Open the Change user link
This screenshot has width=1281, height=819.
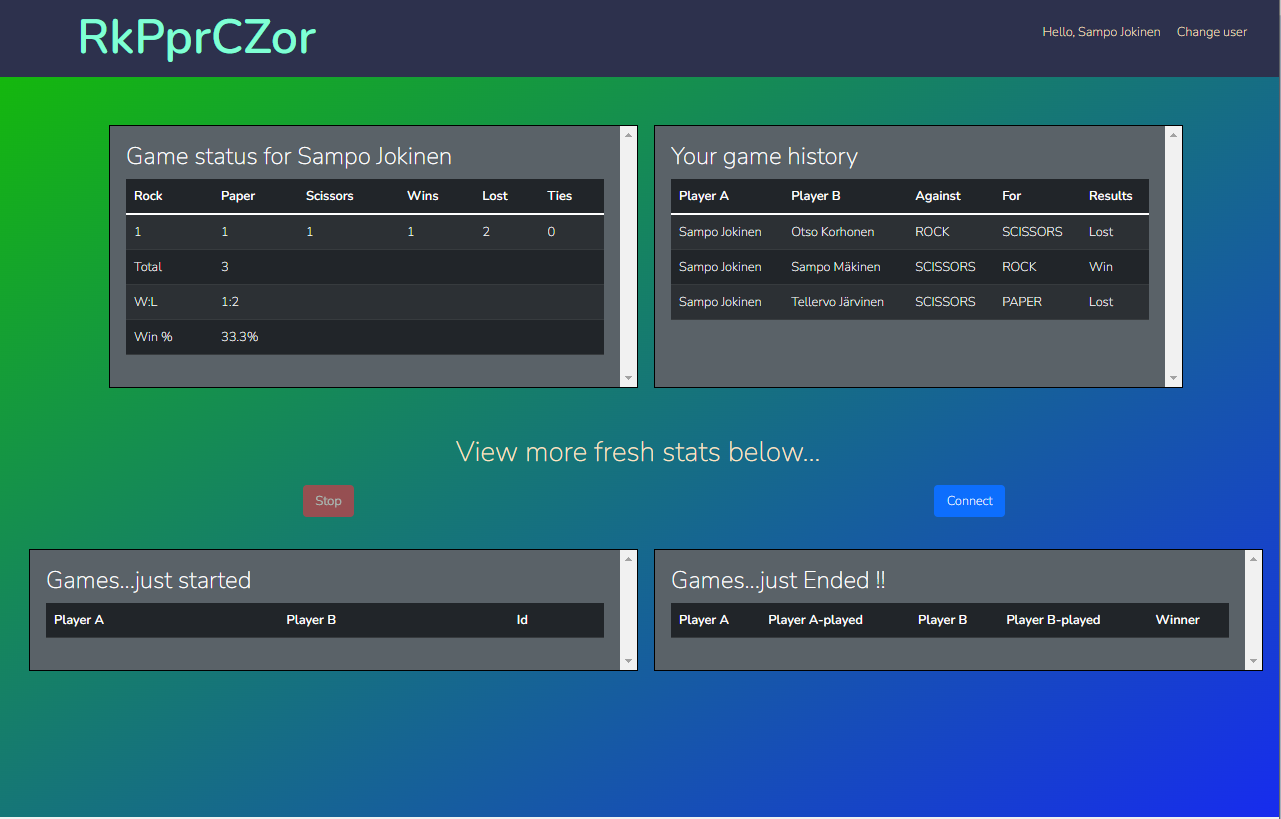(x=1211, y=32)
